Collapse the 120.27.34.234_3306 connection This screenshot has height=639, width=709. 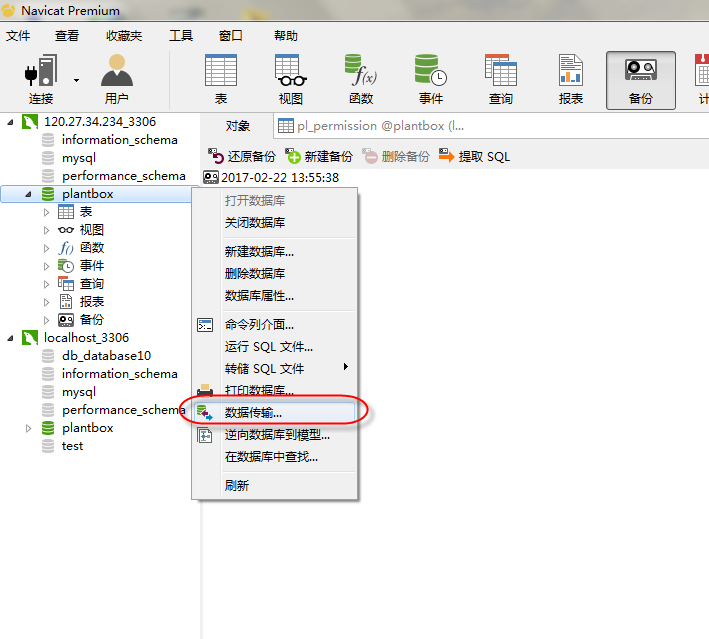[x=10, y=122]
